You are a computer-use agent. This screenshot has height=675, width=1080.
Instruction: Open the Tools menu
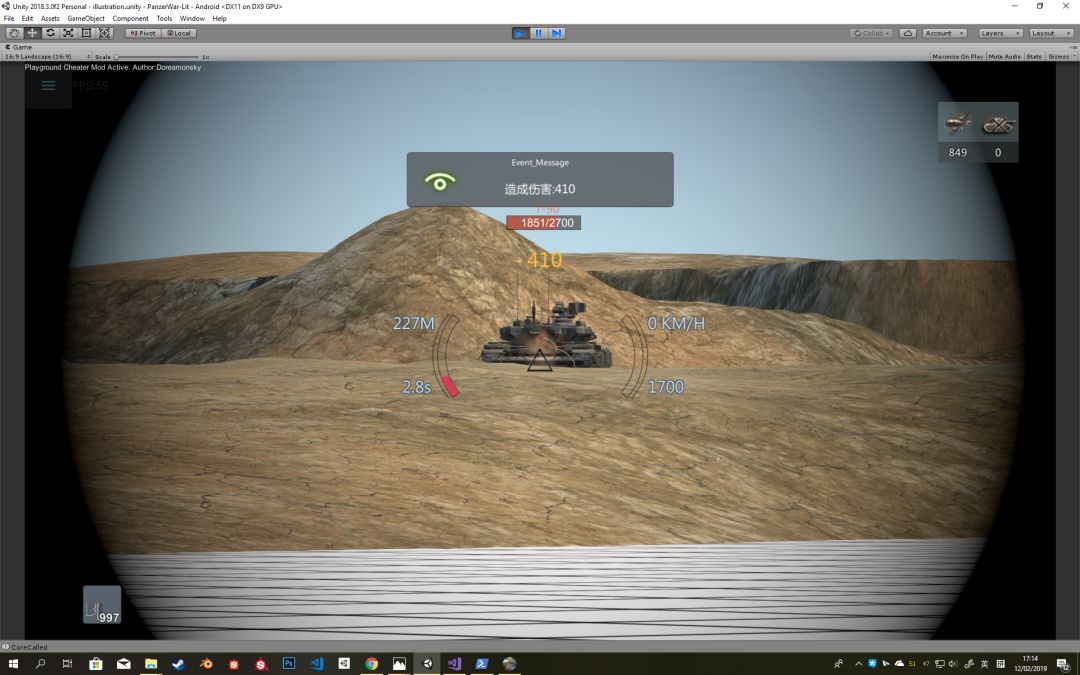[x=164, y=19]
